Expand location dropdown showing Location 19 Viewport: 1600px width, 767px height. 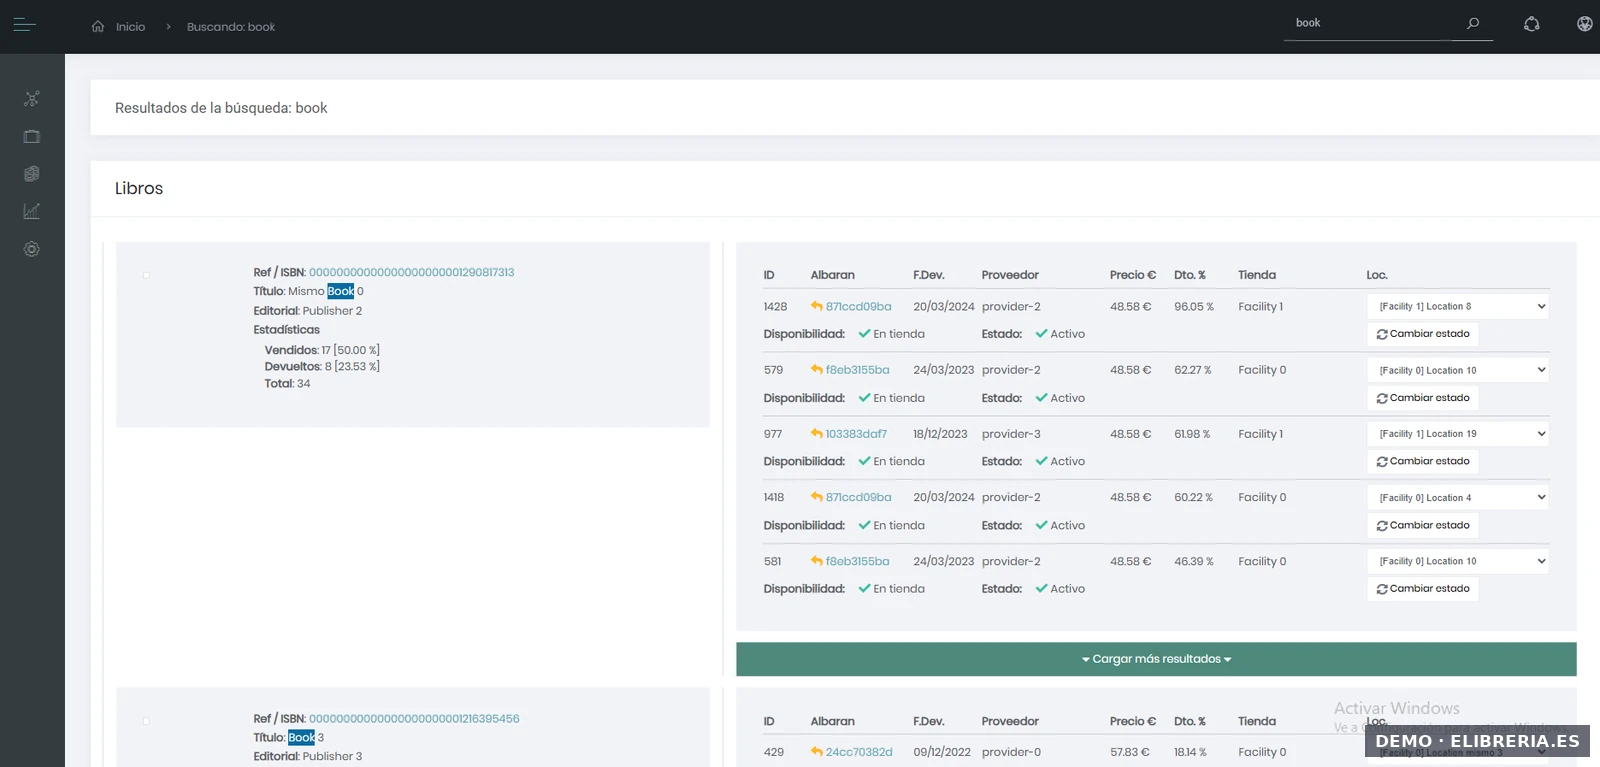click(1457, 434)
